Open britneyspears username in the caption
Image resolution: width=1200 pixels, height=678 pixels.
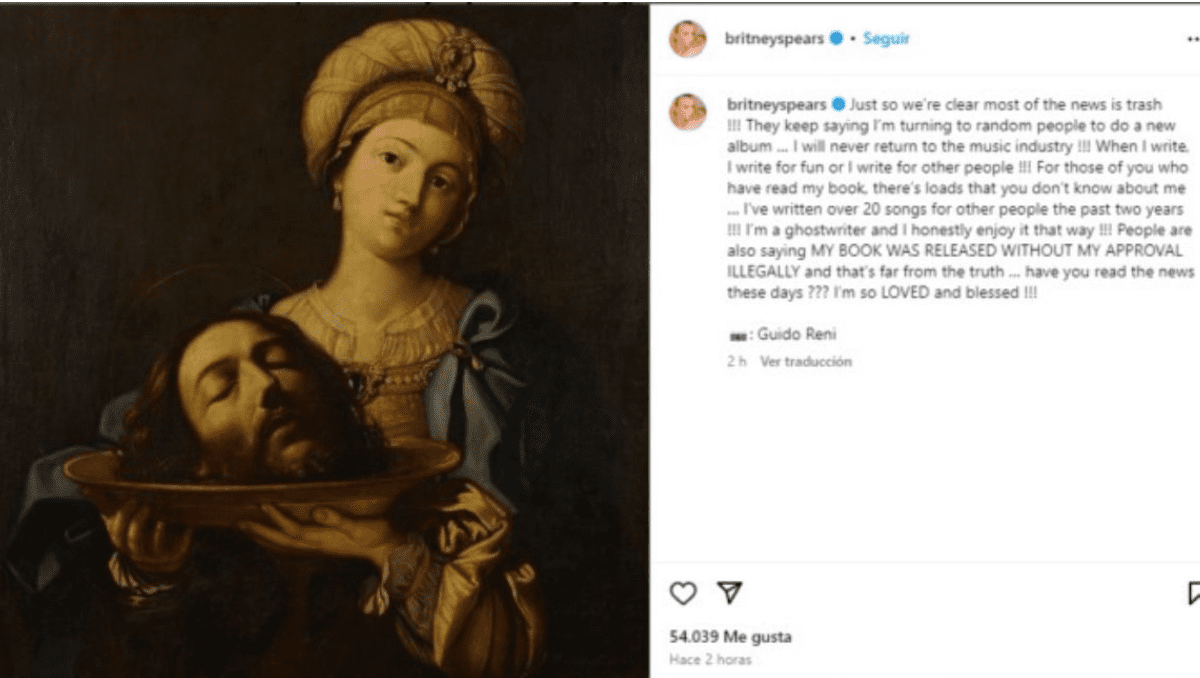[x=777, y=104]
